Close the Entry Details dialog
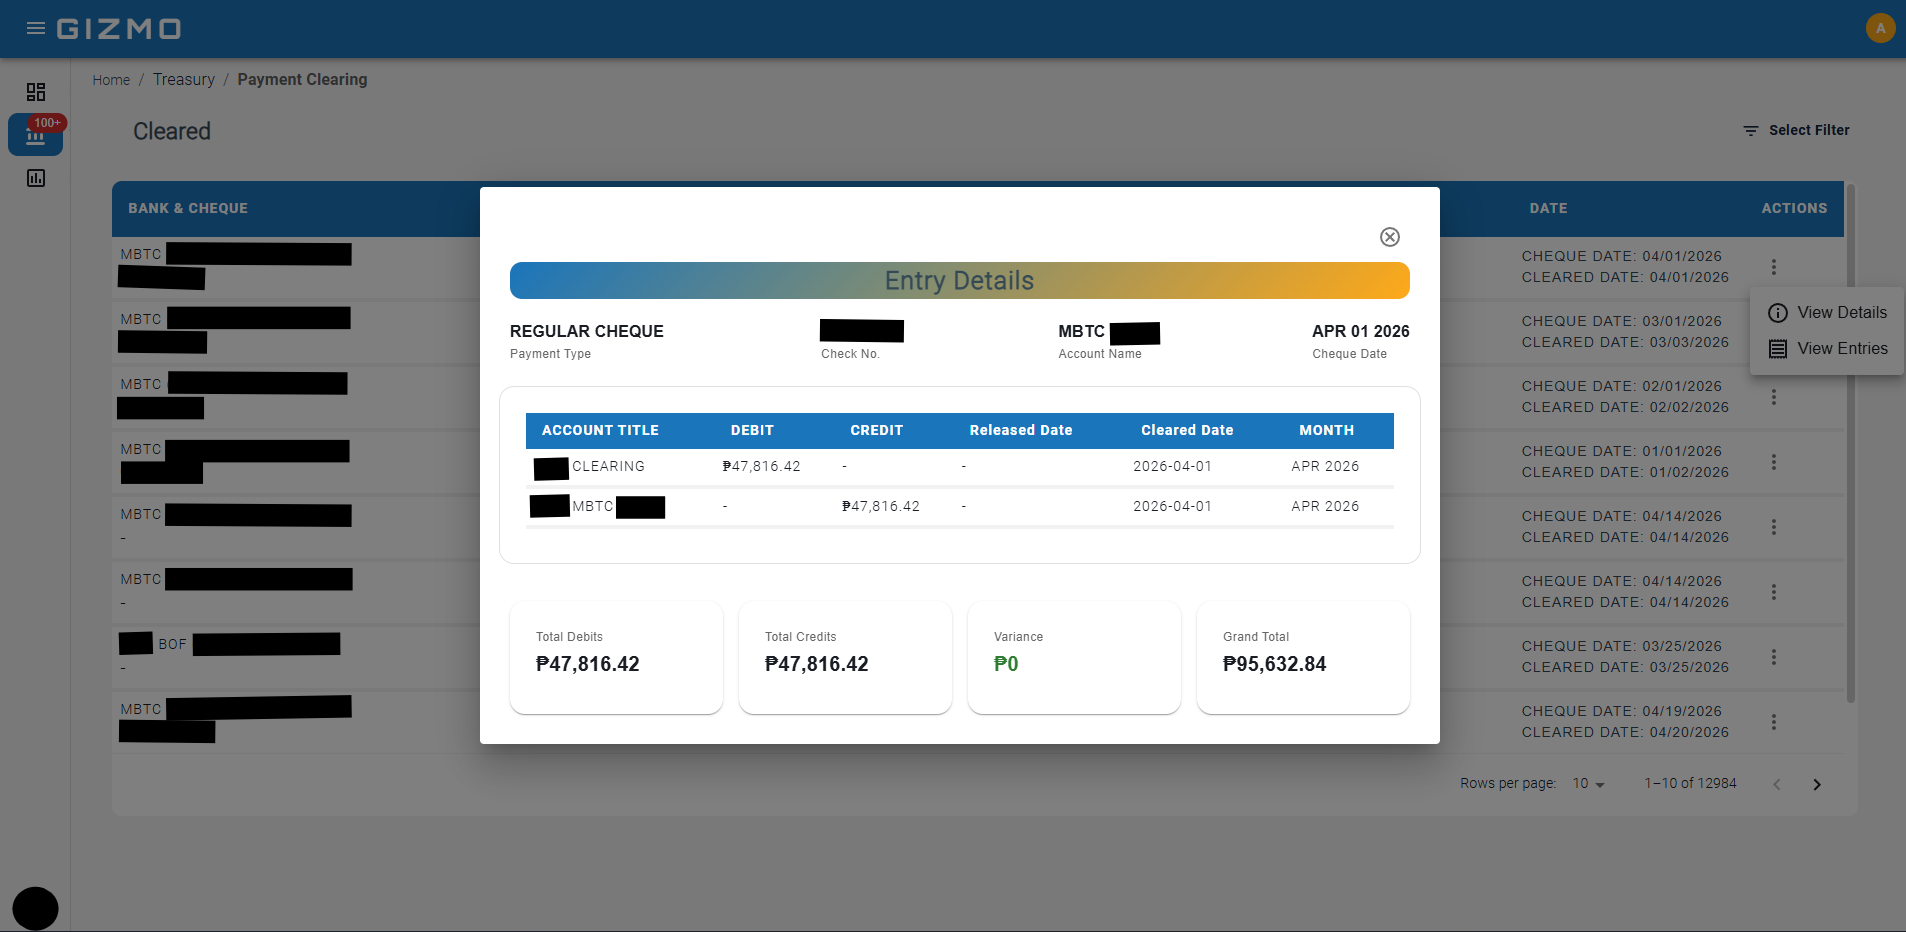Screen dimensions: 1906x932 click(x=1390, y=237)
